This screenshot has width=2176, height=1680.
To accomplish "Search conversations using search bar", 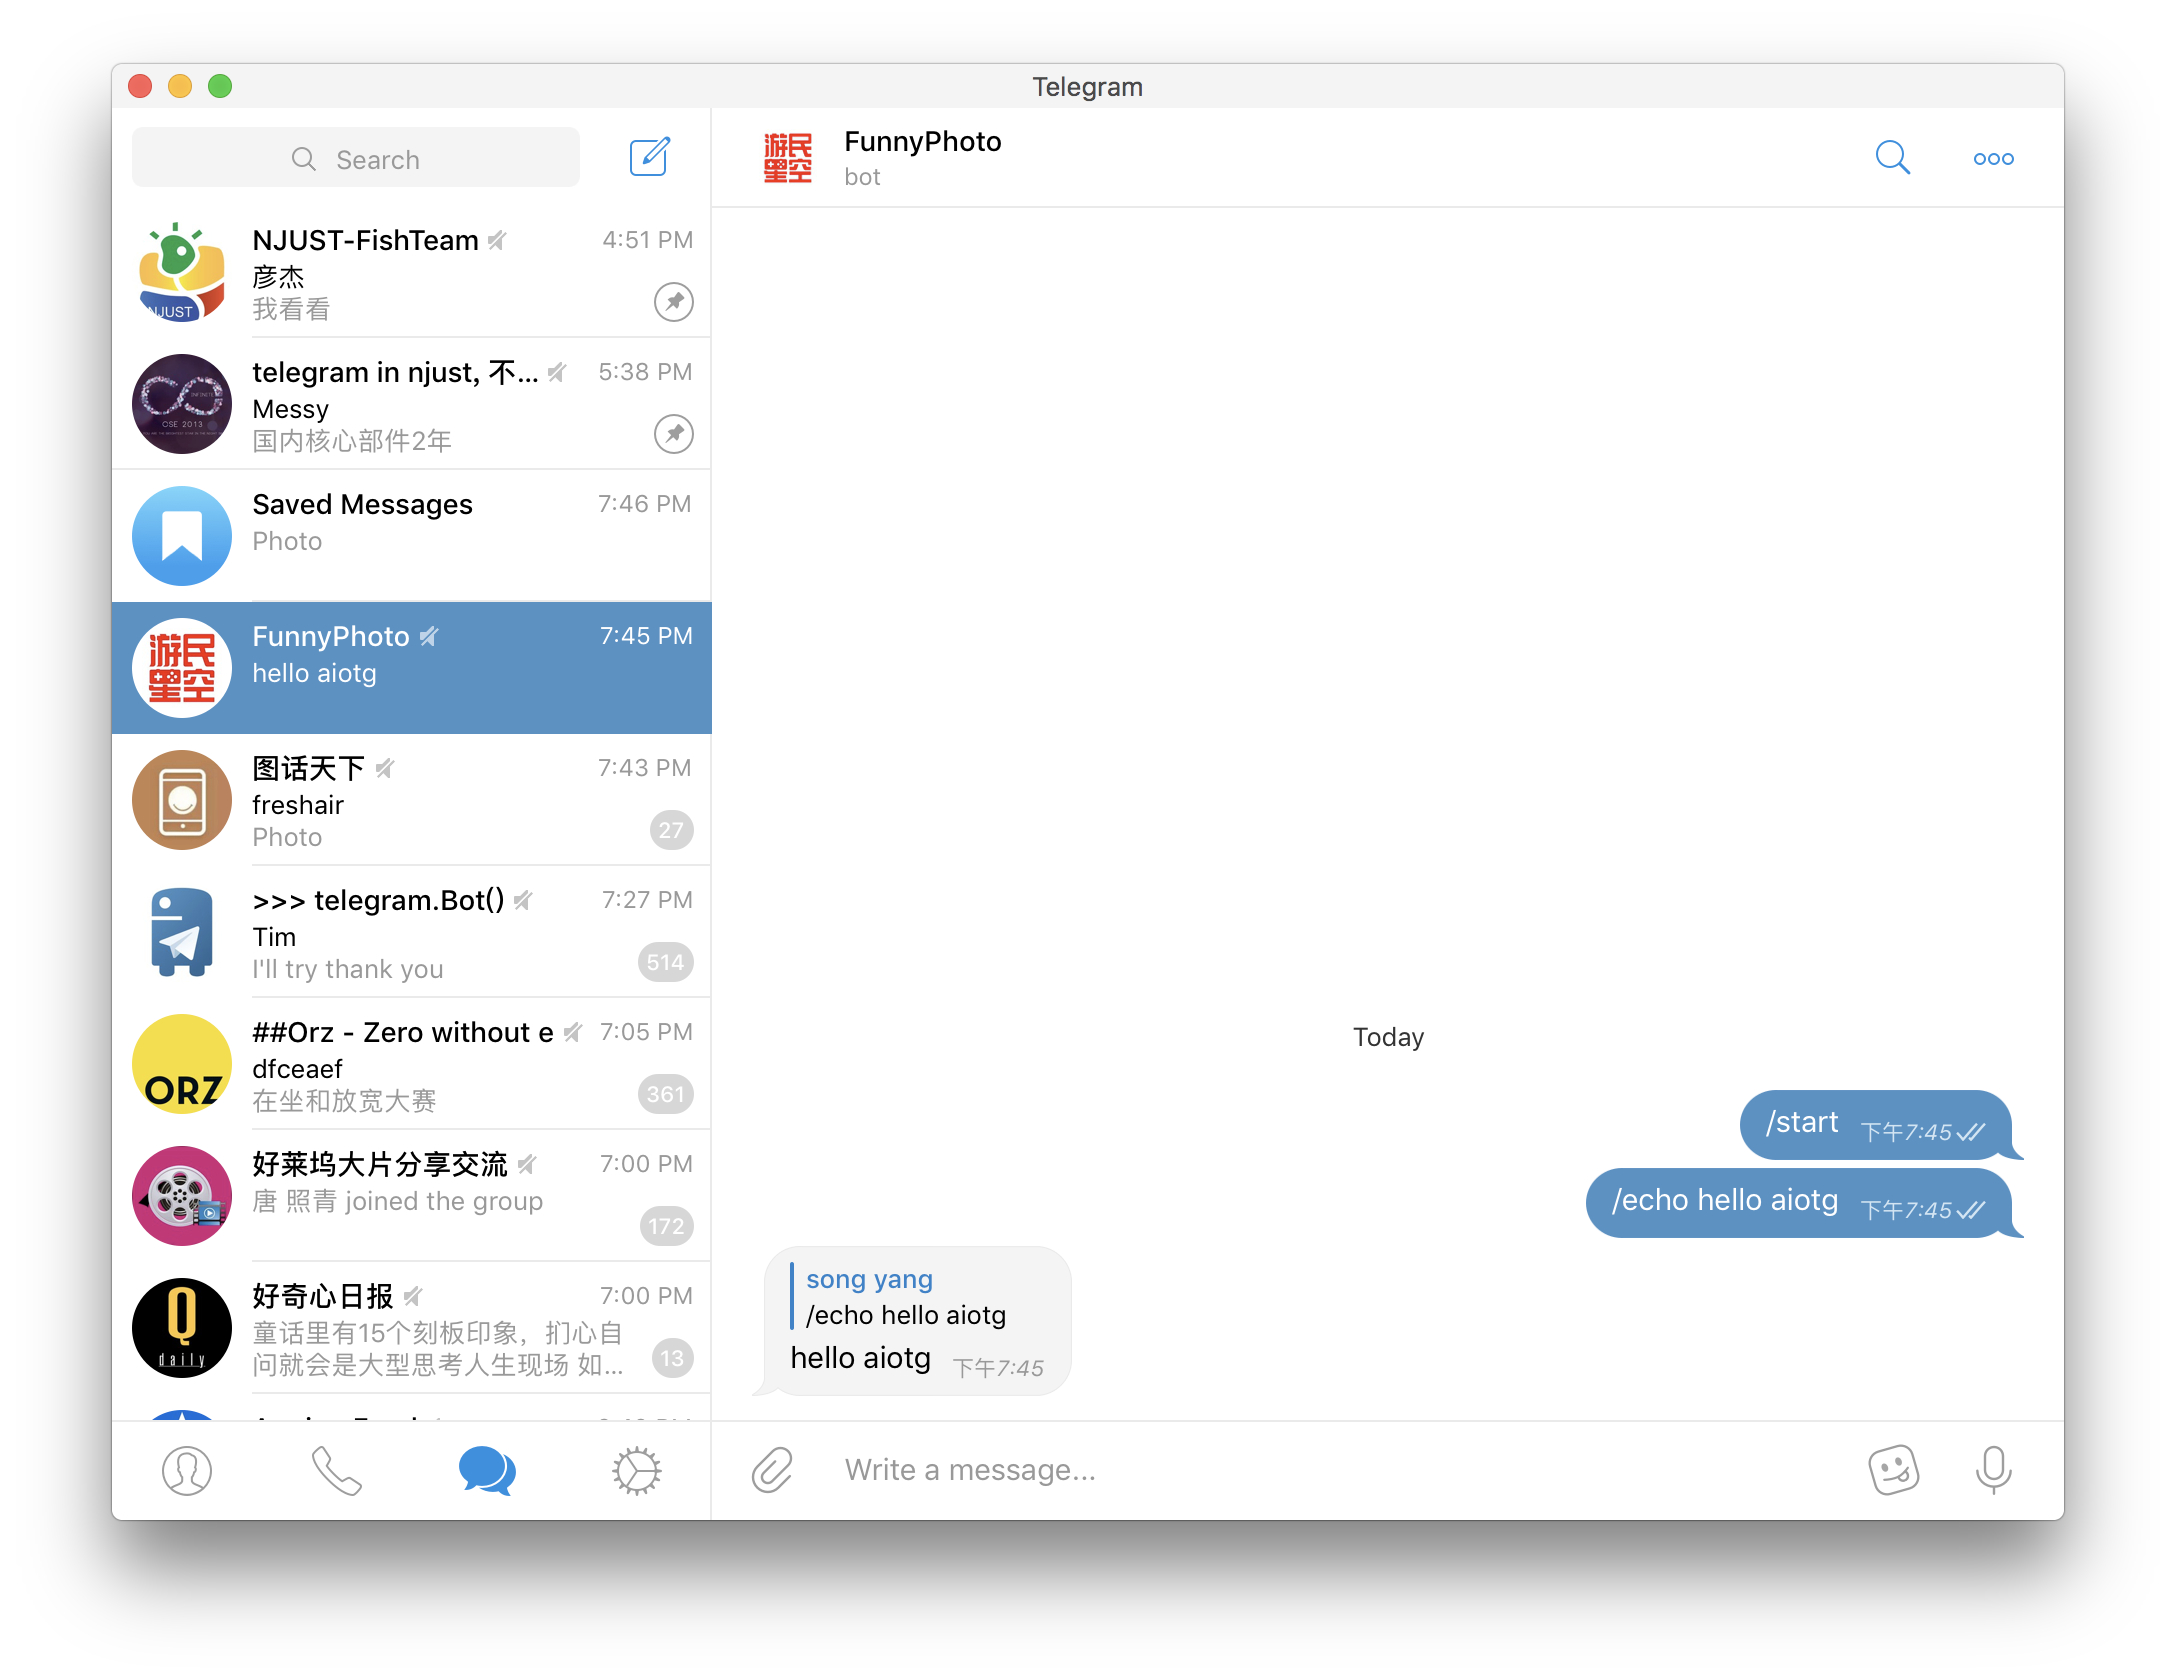I will [x=362, y=157].
